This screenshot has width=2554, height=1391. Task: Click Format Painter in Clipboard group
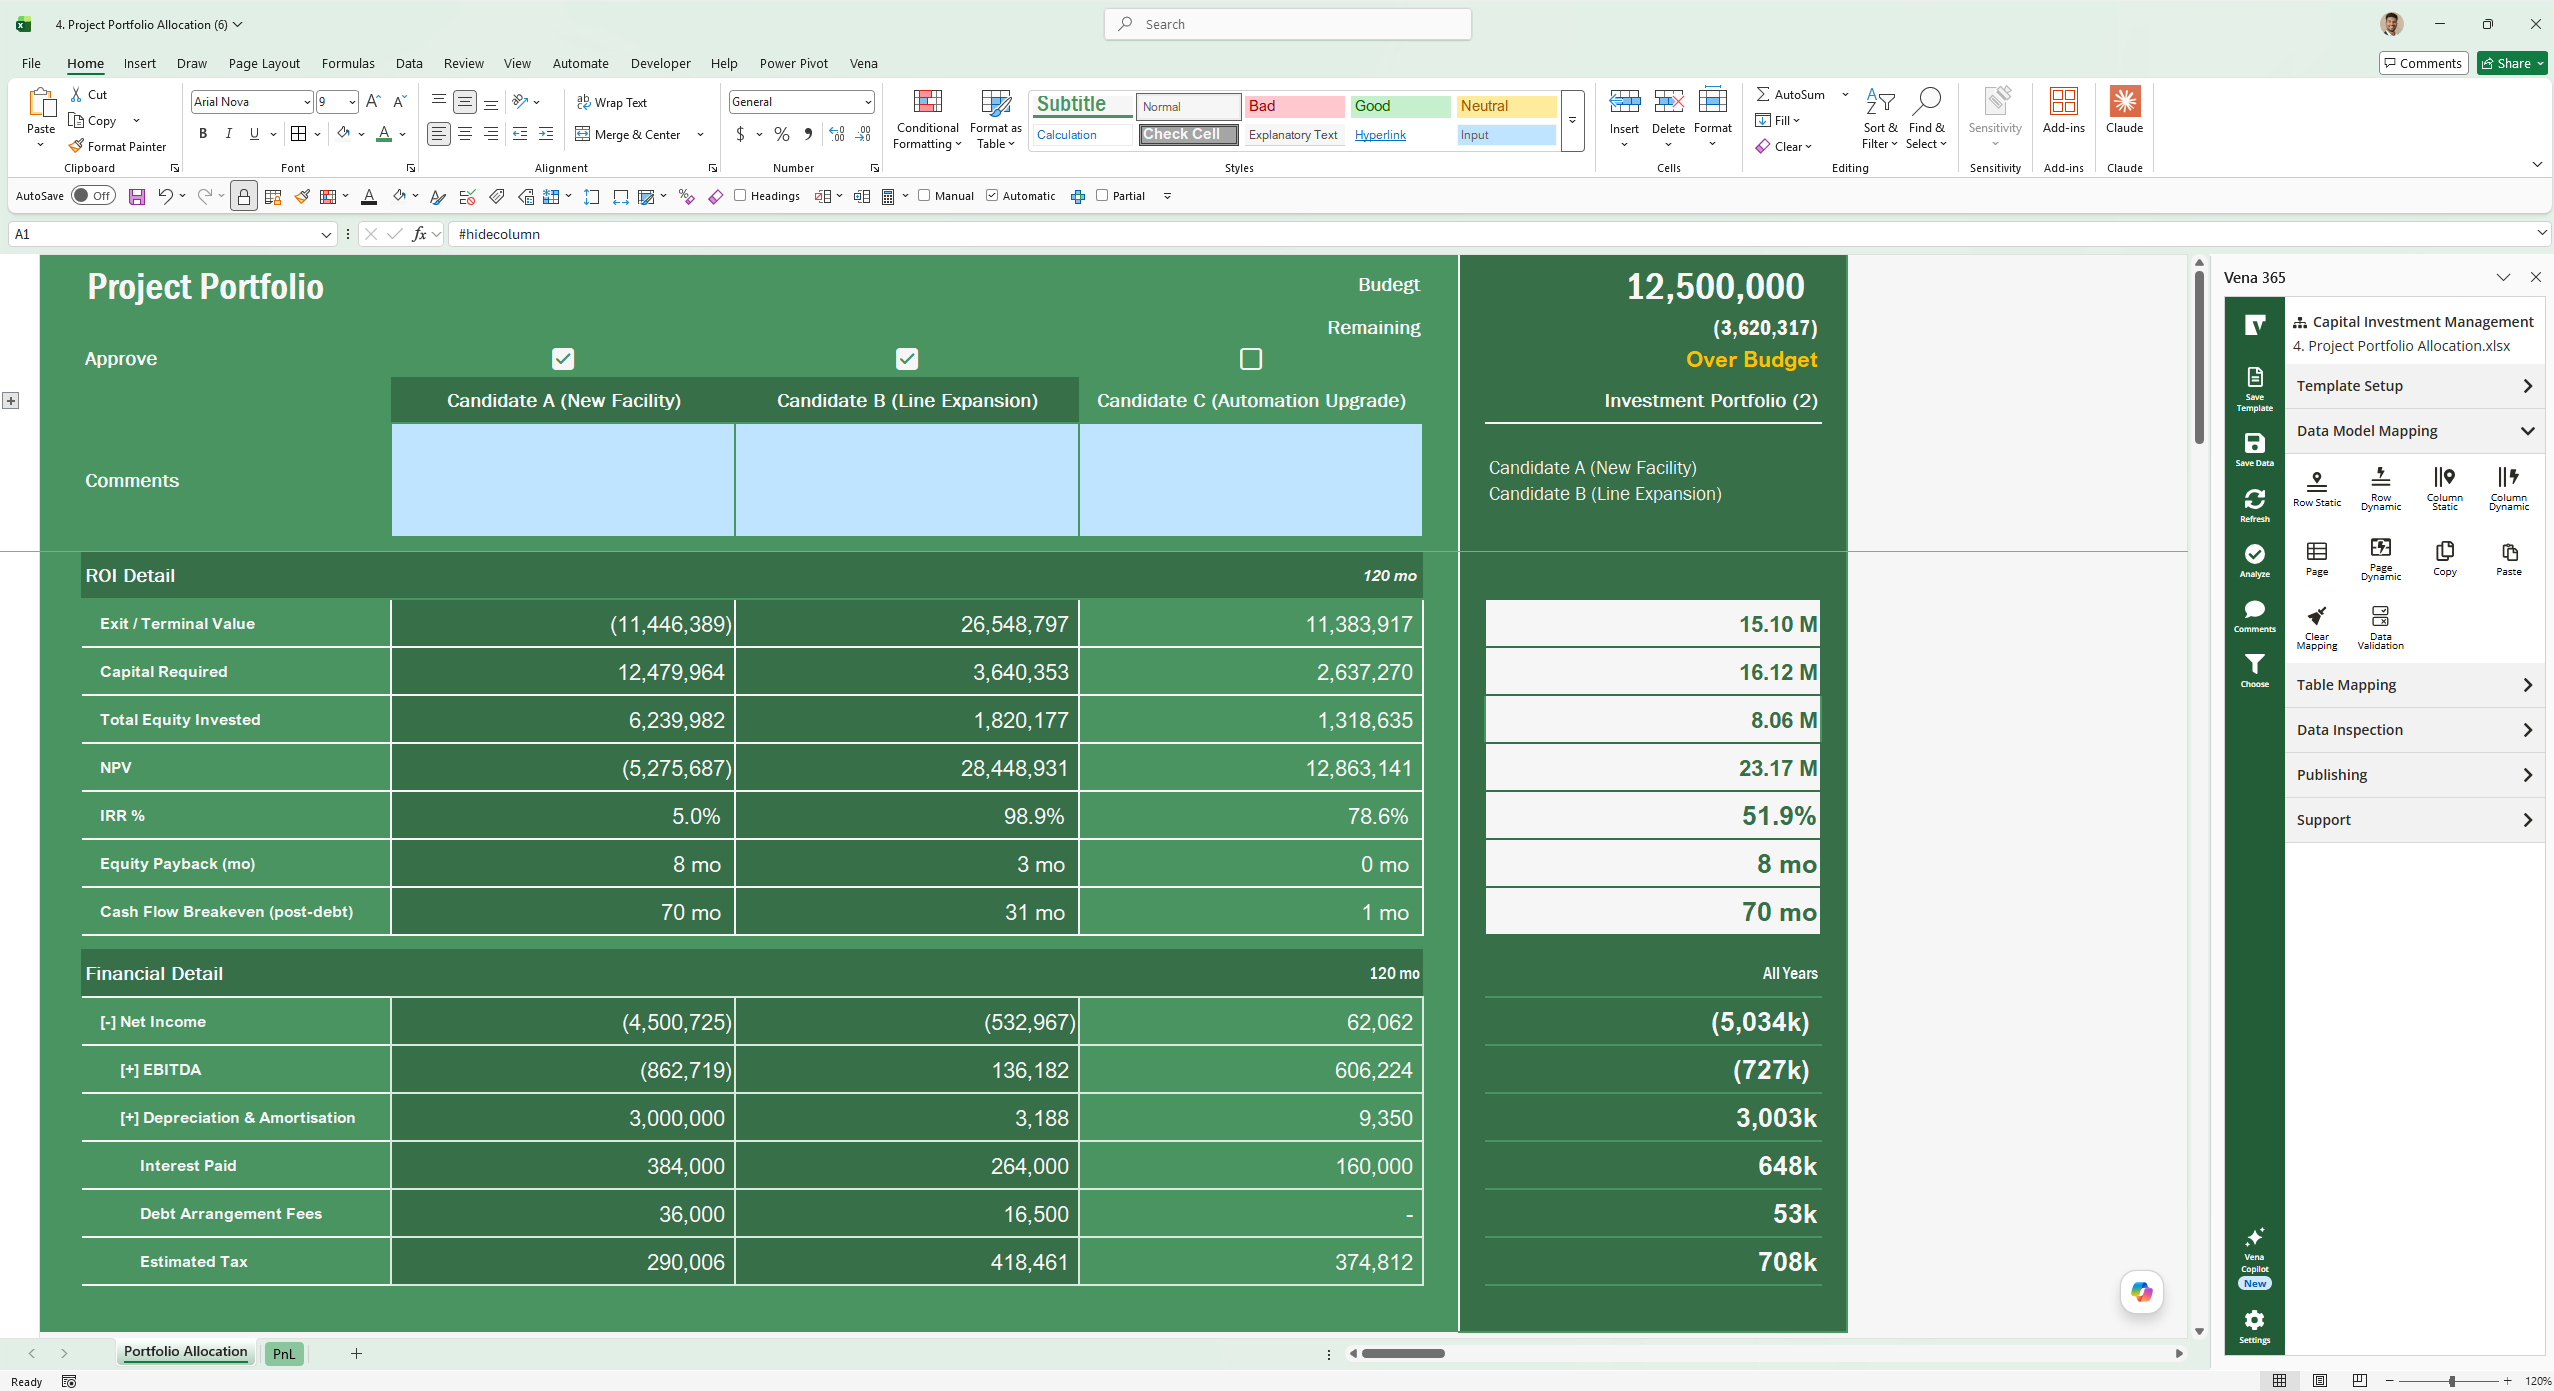pos(117,146)
